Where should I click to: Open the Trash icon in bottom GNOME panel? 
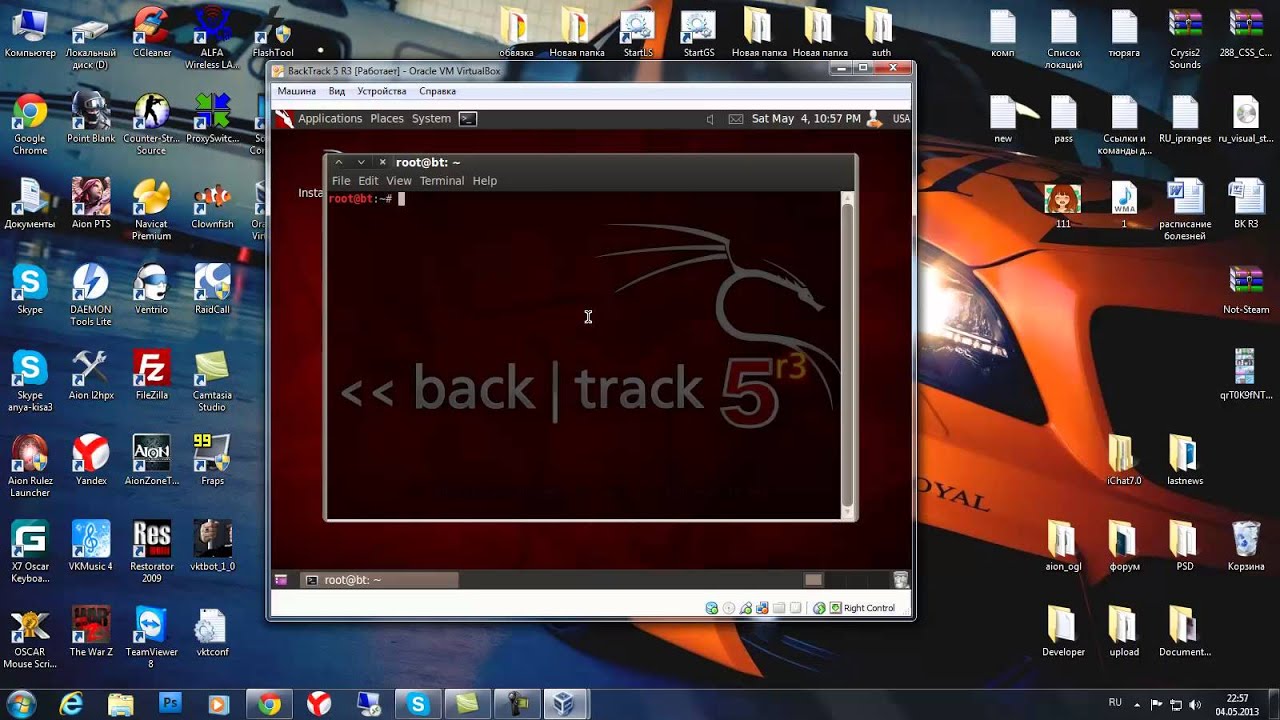[900, 580]
